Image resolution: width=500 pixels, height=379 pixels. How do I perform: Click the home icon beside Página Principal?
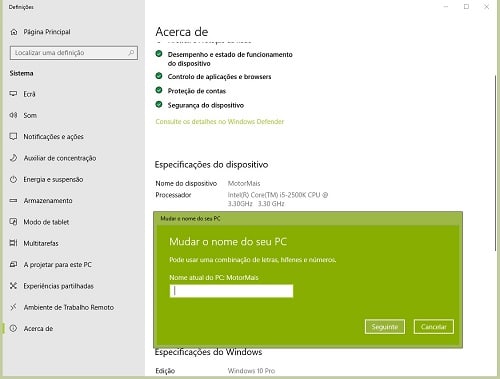pos(14,32)
